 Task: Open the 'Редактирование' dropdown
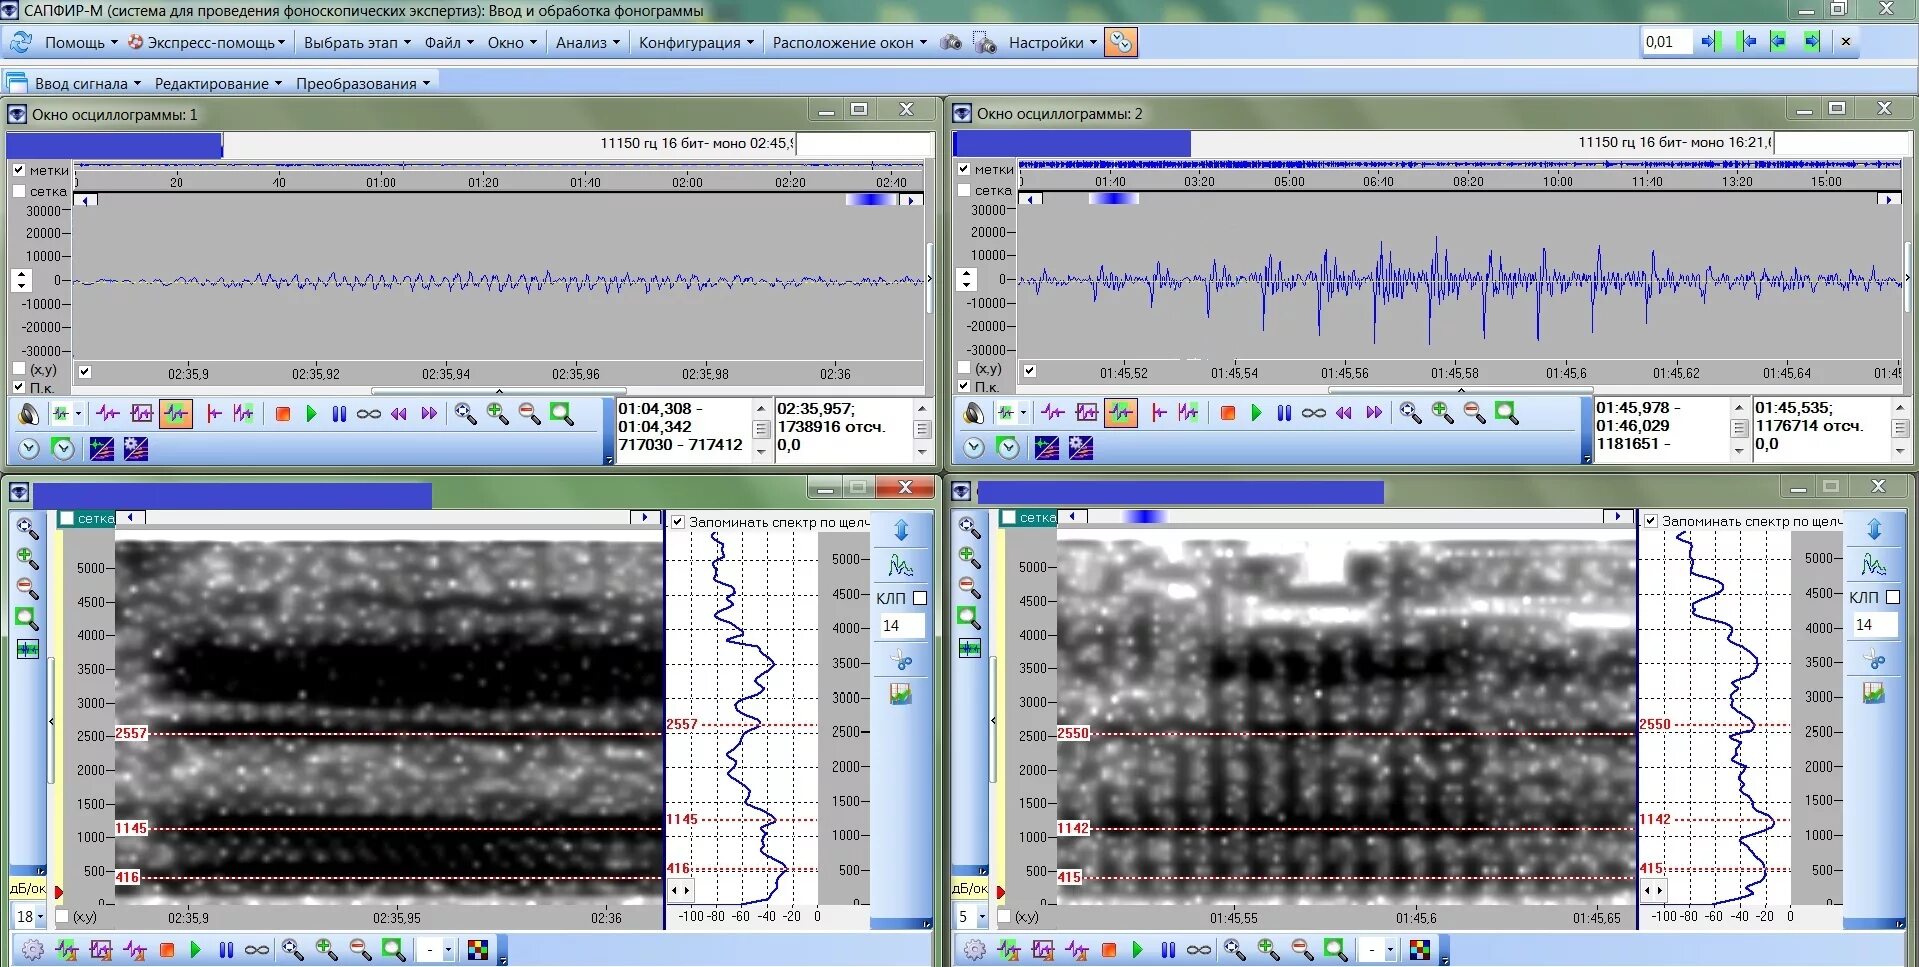(218, 83)
